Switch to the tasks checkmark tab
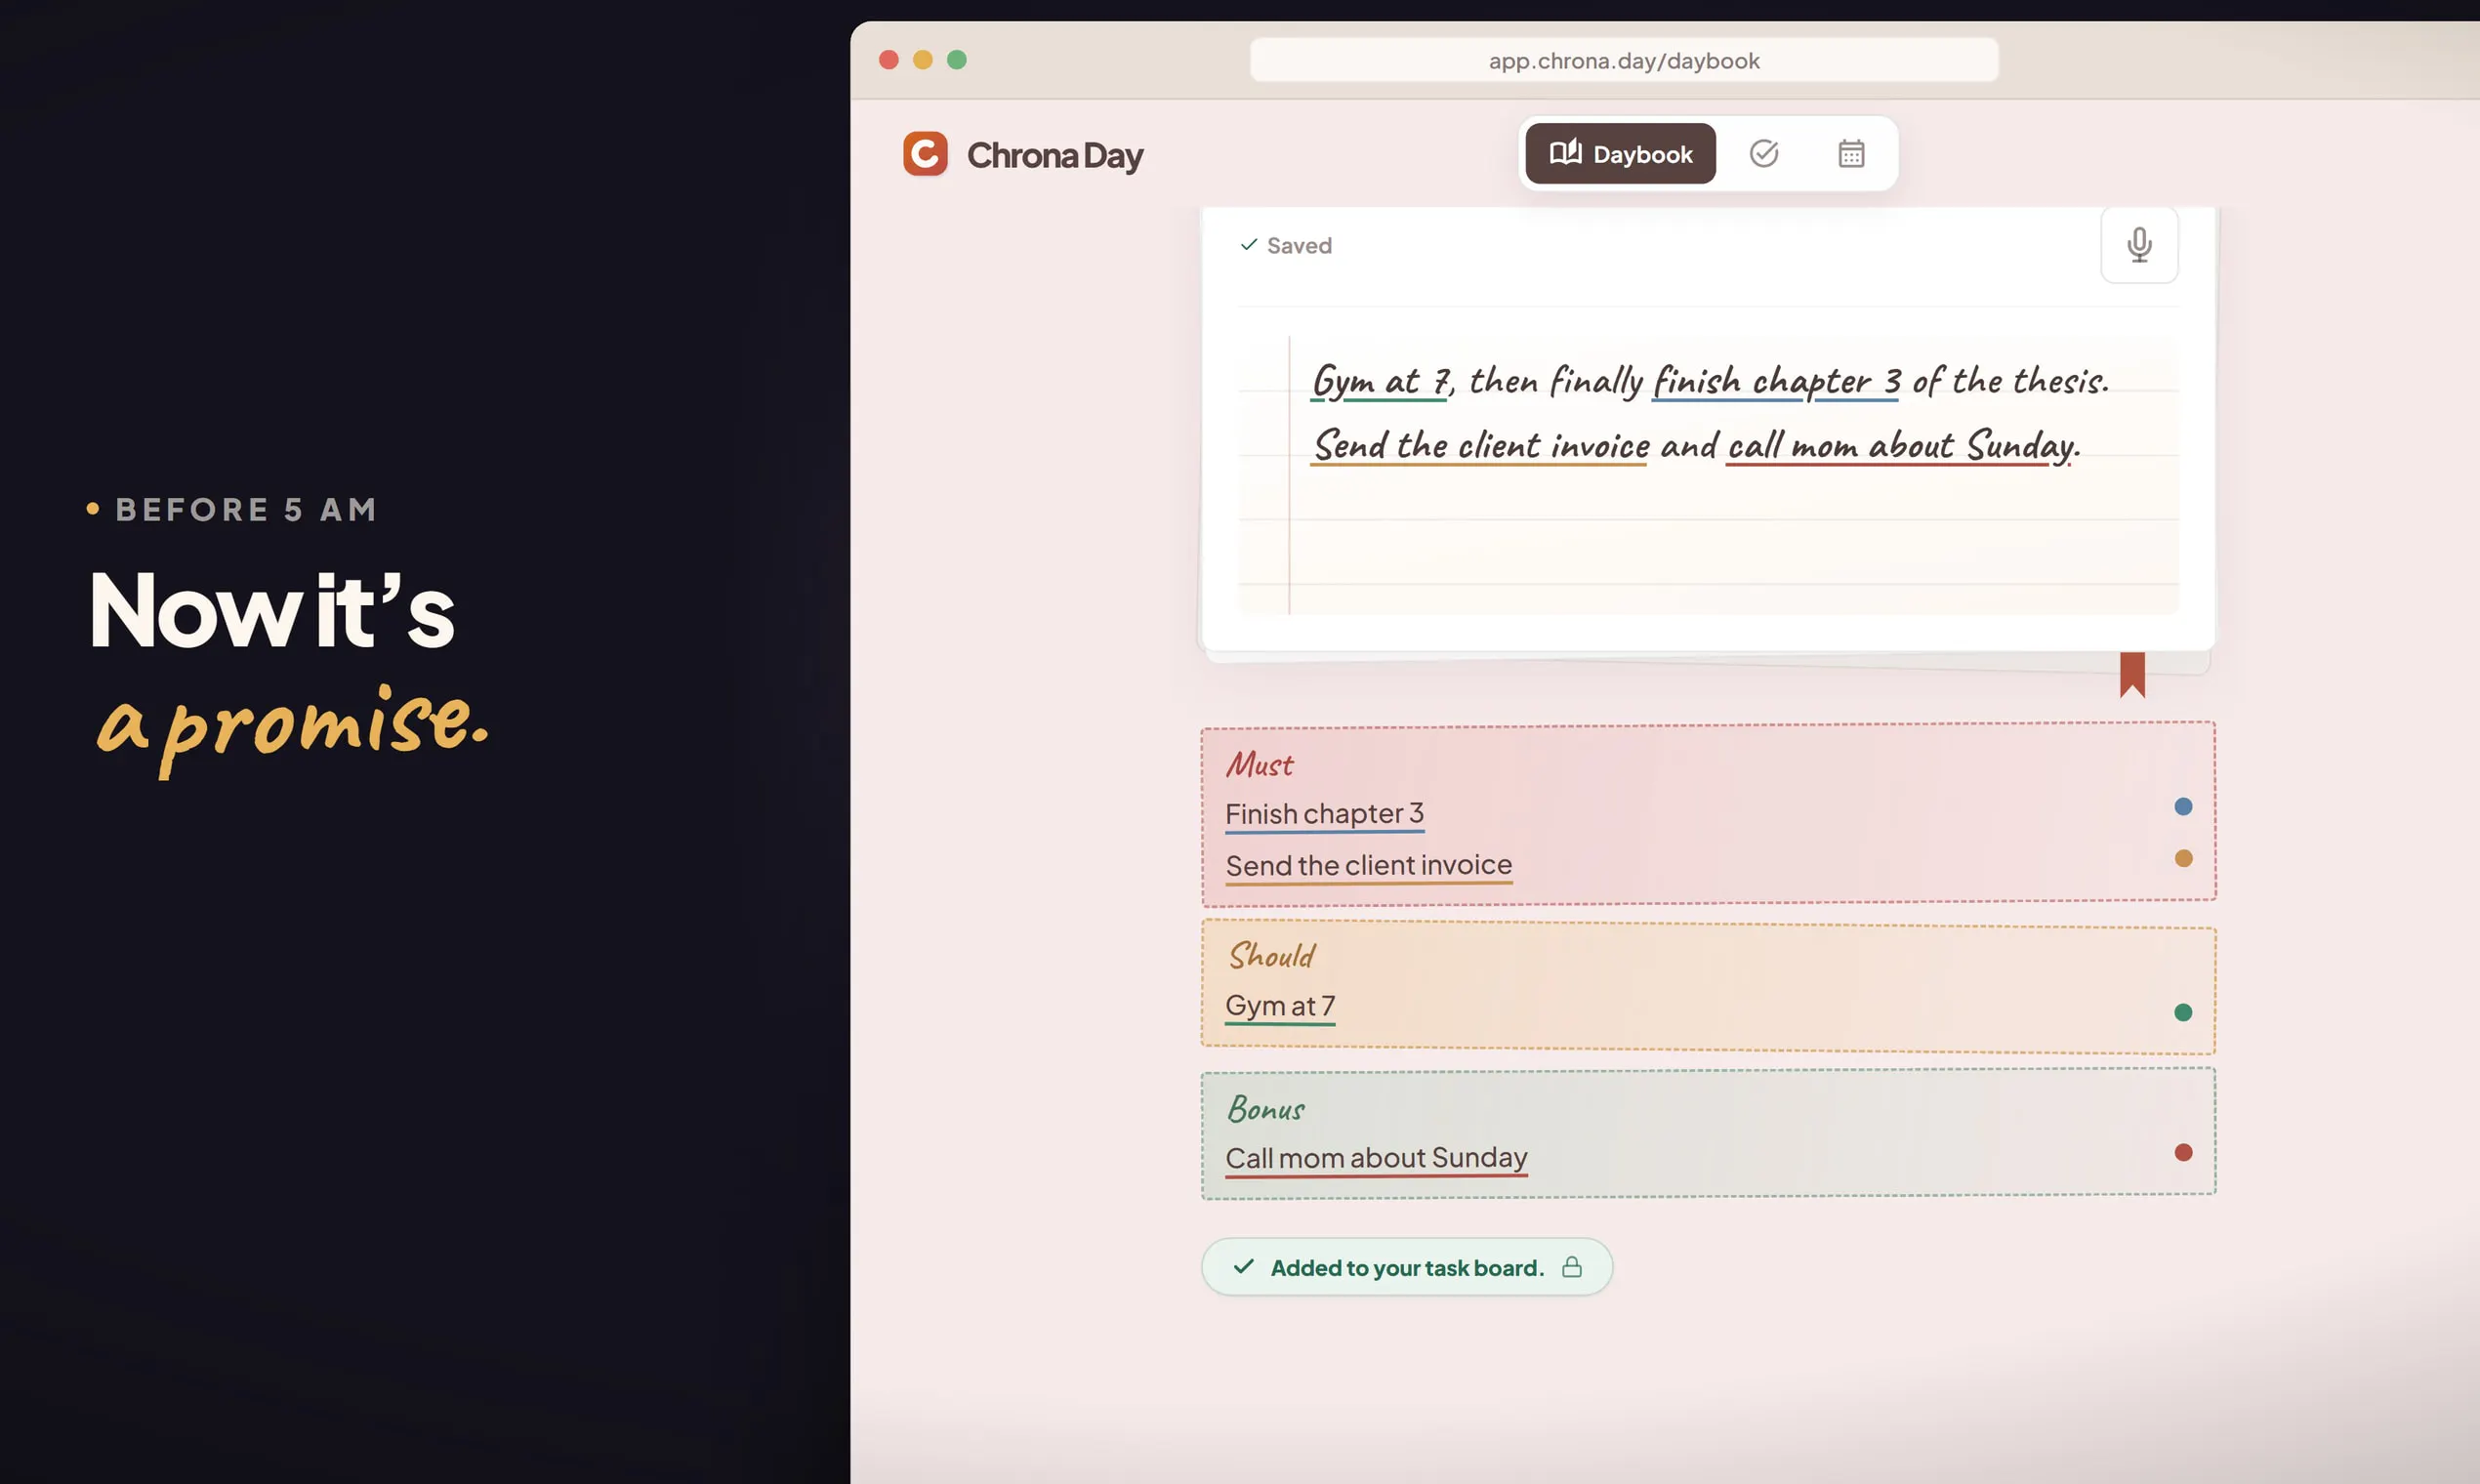2480x1484 pixels. click(1763, 153)
